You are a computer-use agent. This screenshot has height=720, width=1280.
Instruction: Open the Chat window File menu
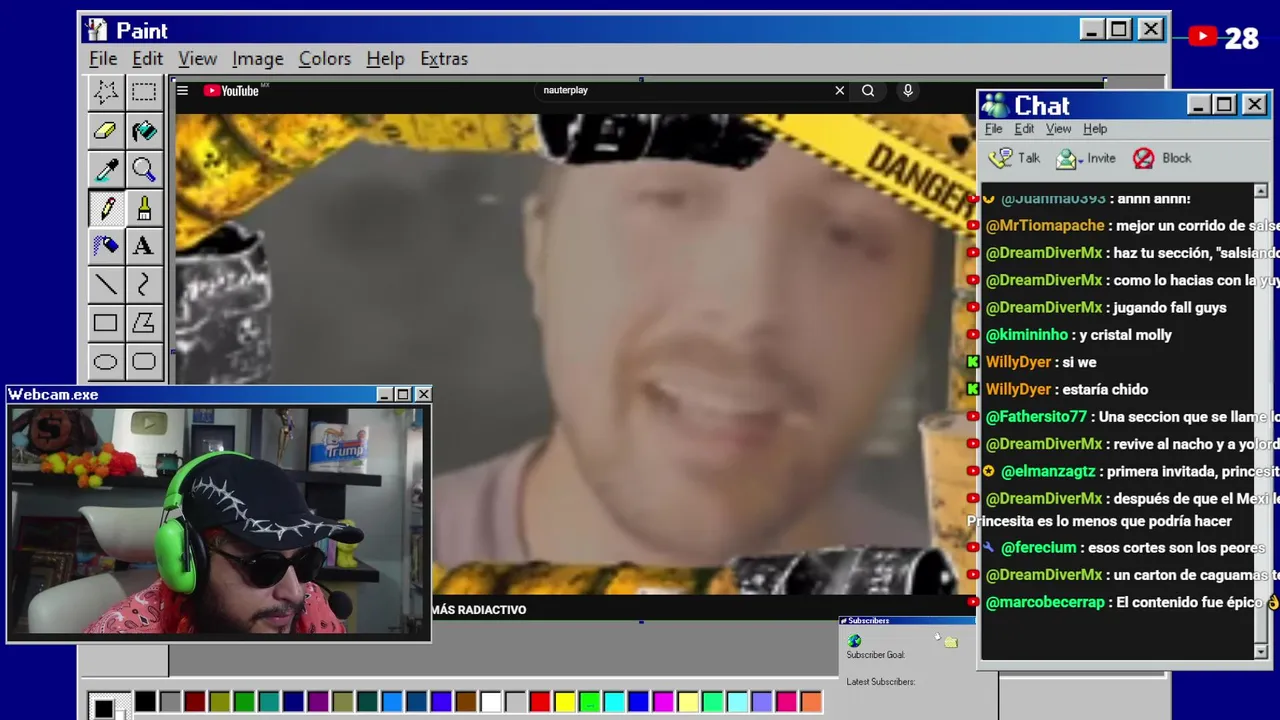pos(993,129)
